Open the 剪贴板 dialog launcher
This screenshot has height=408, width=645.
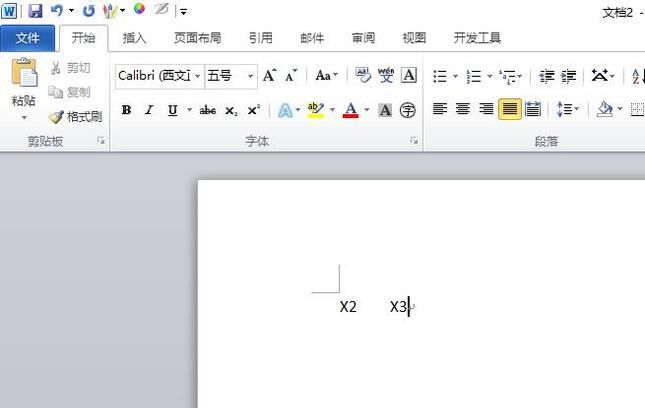pyautogui.click(x=101, y=141)
